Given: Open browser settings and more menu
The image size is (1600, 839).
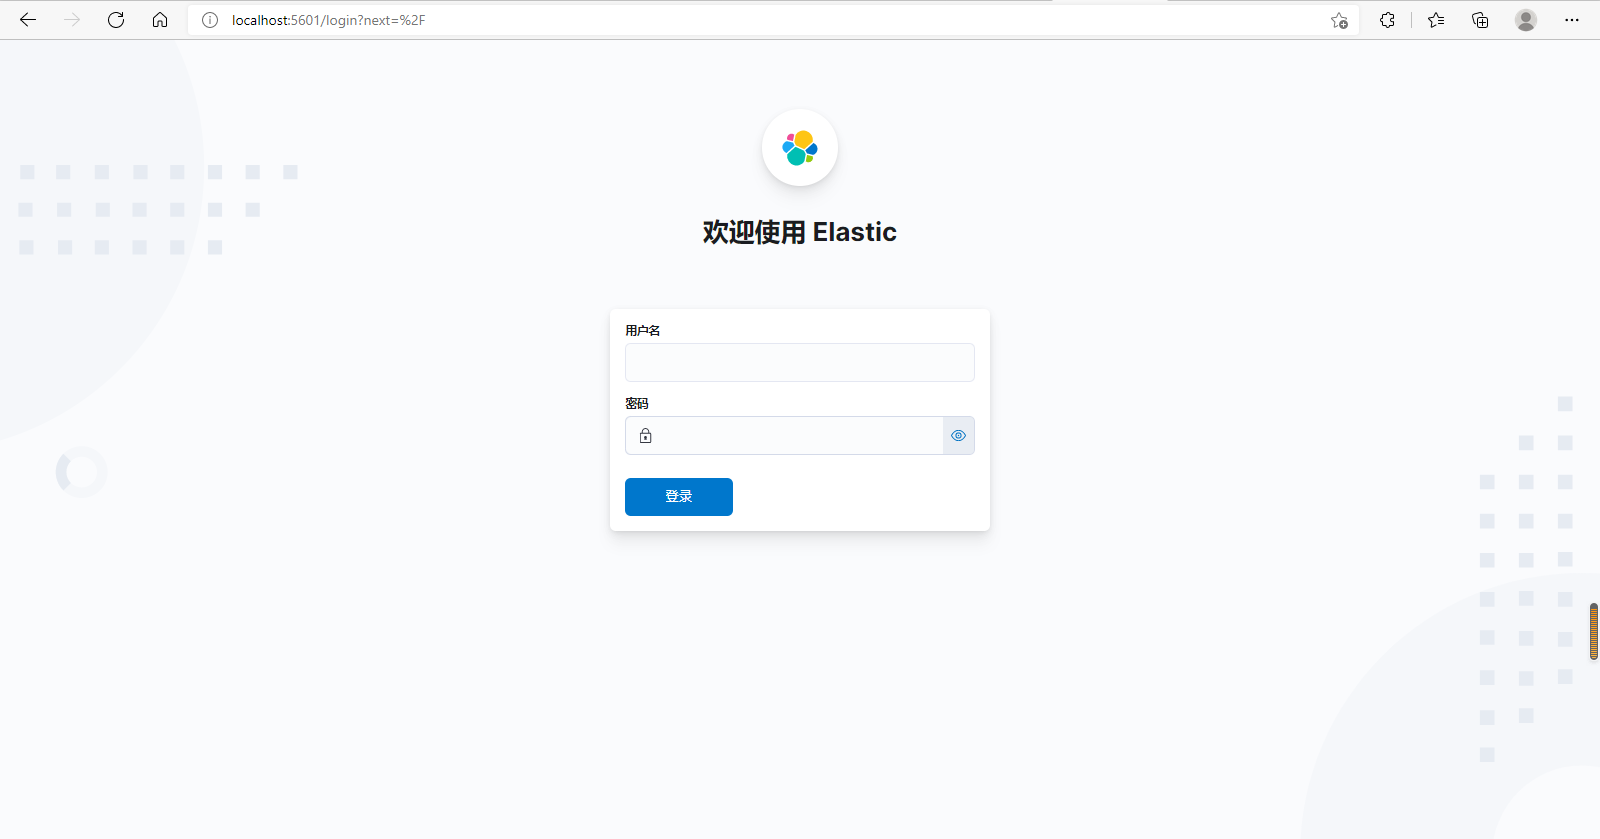Looking at the screenshot, I should [x=1572, y=20].
